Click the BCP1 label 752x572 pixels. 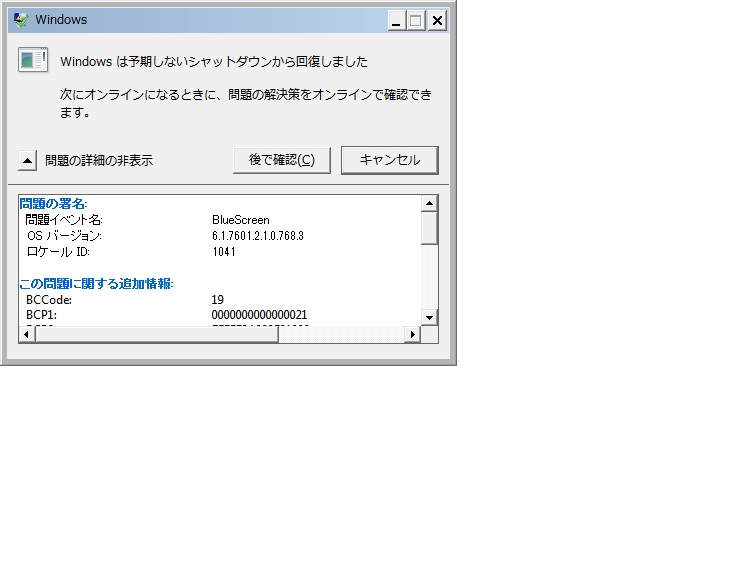point(41,315)
